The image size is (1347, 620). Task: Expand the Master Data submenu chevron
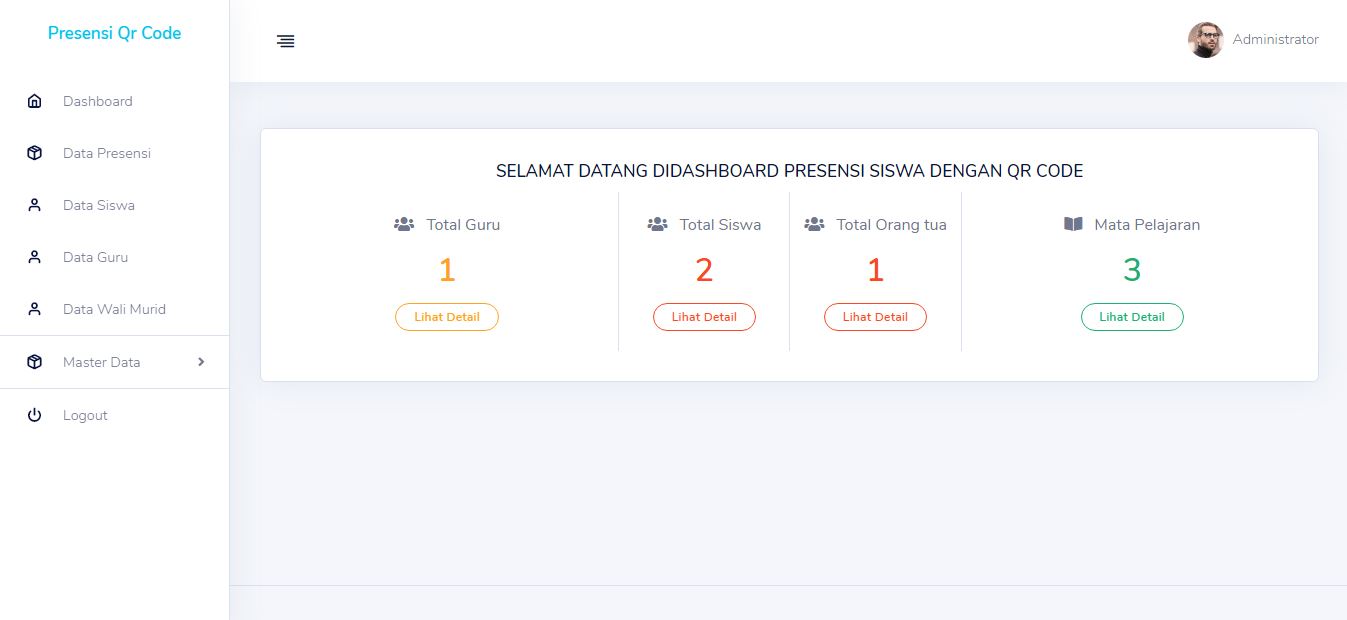point(201,362)
